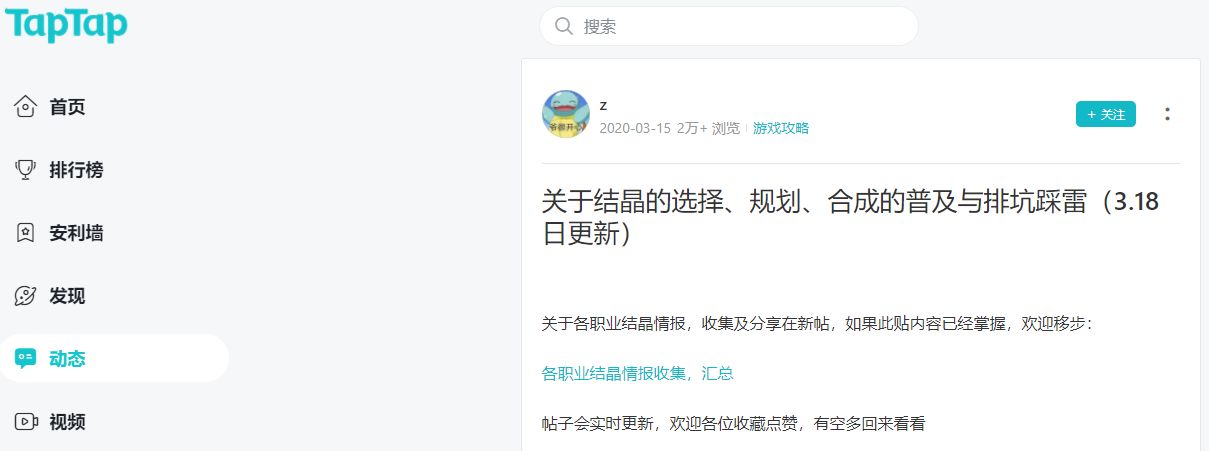Click author z's avatar picture
The height and width of the screenshot is (451, 1209).
[x=566, y=114]
